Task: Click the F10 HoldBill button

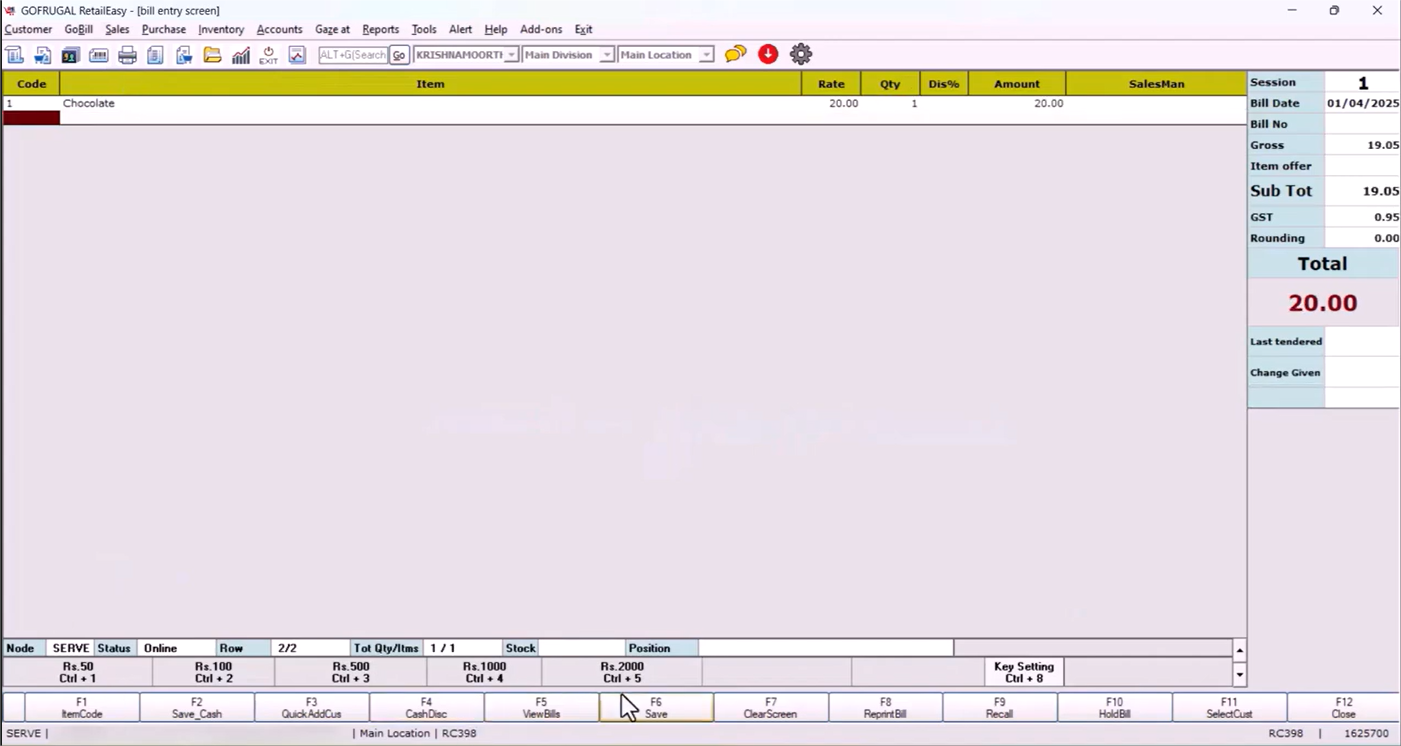Action: click(x=1115, y=708)
